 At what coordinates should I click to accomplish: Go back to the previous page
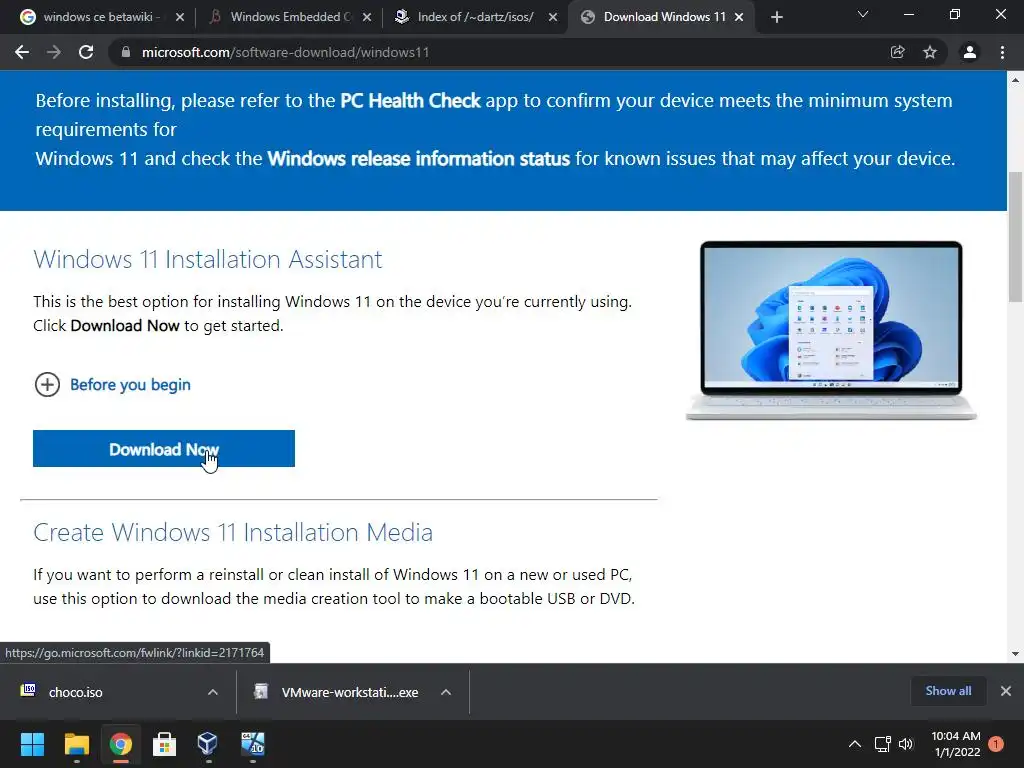coord(22,52)
